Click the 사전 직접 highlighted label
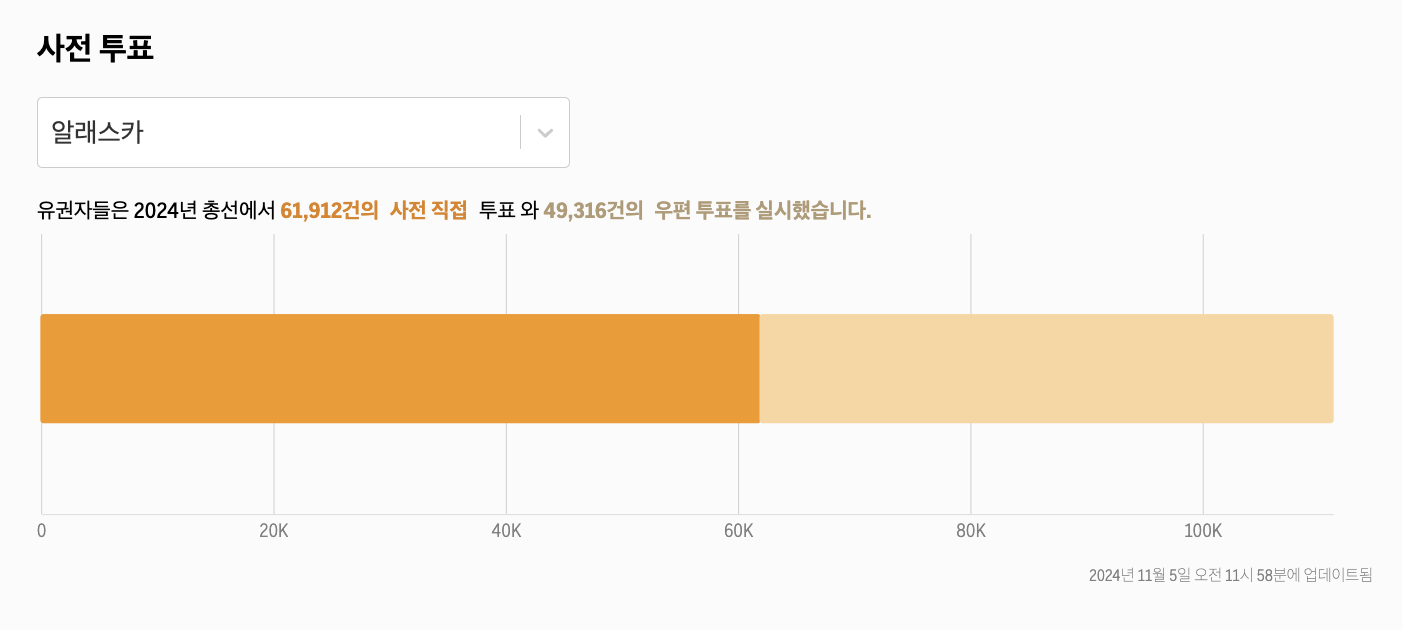The image size is (1402, 630). pyautogui.click(x=429, y=210)
